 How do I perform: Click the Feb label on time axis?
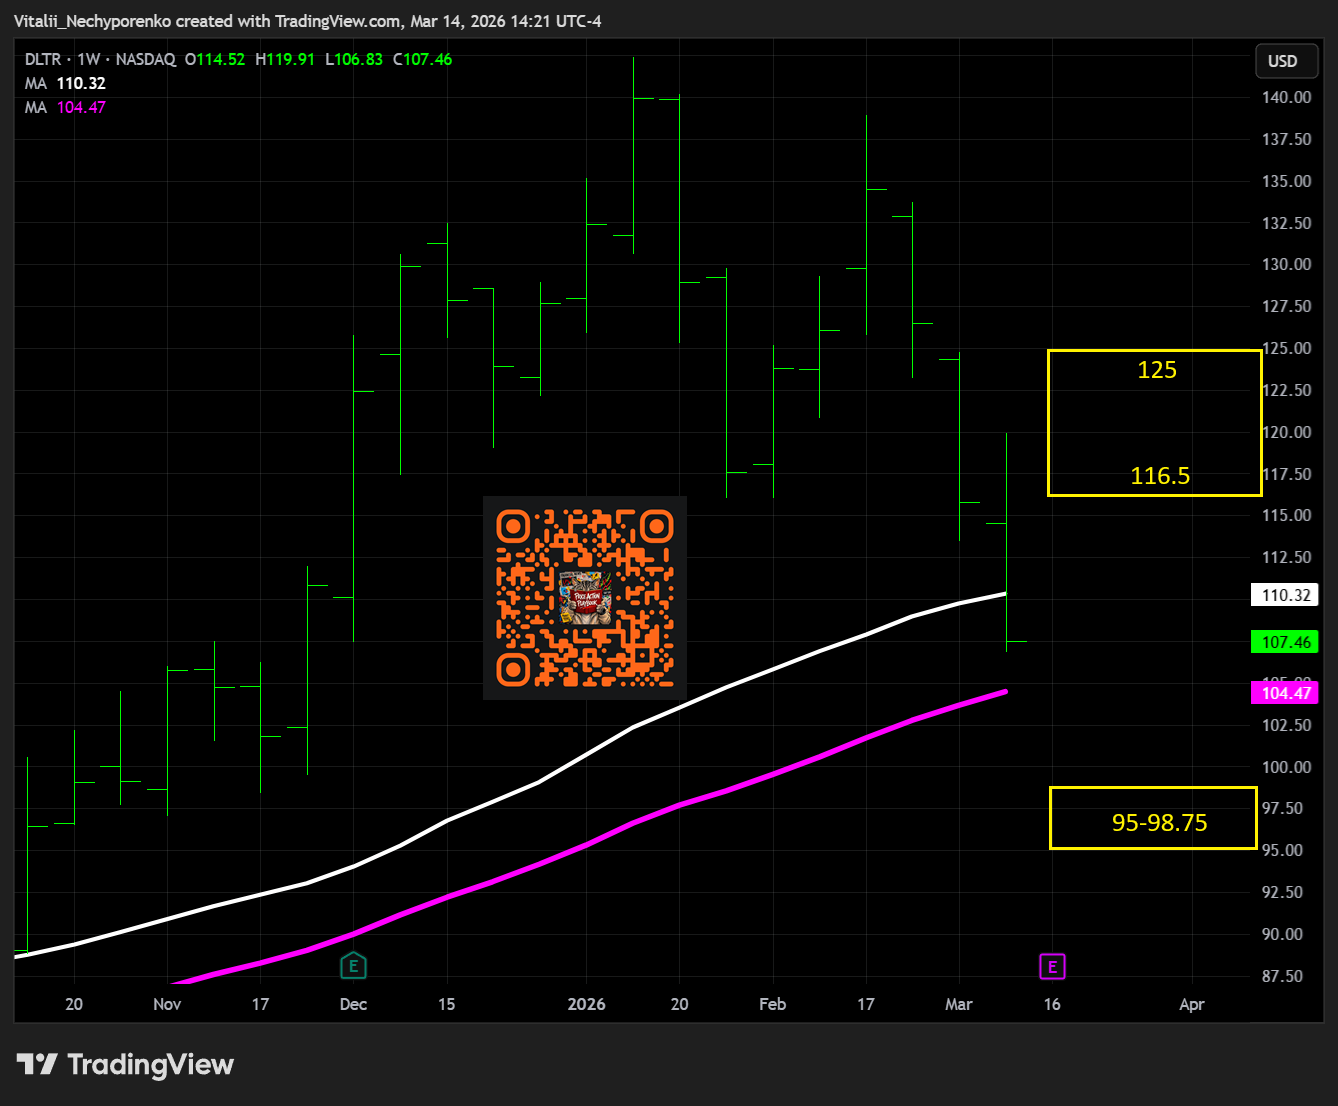pos(772,1004)
